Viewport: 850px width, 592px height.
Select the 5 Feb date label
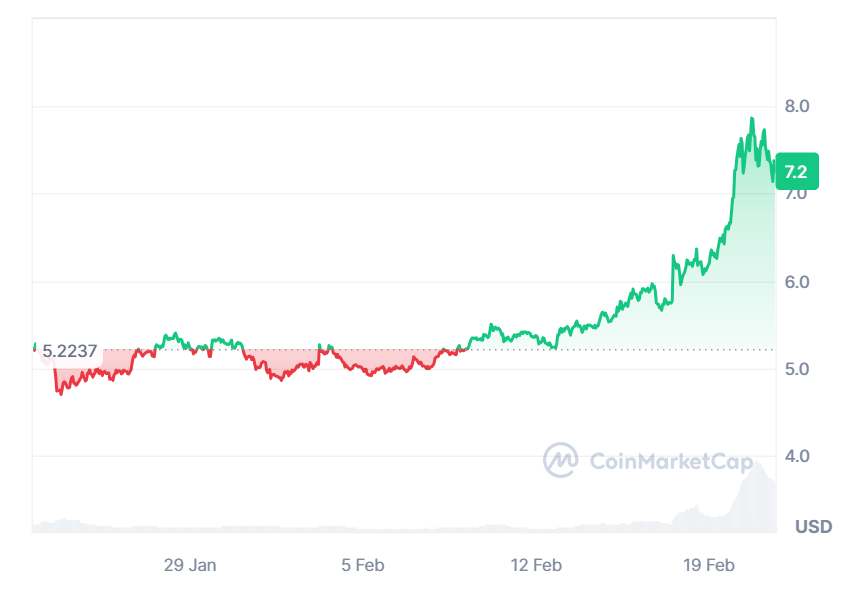pyautogui.click(x=363, y=565)
